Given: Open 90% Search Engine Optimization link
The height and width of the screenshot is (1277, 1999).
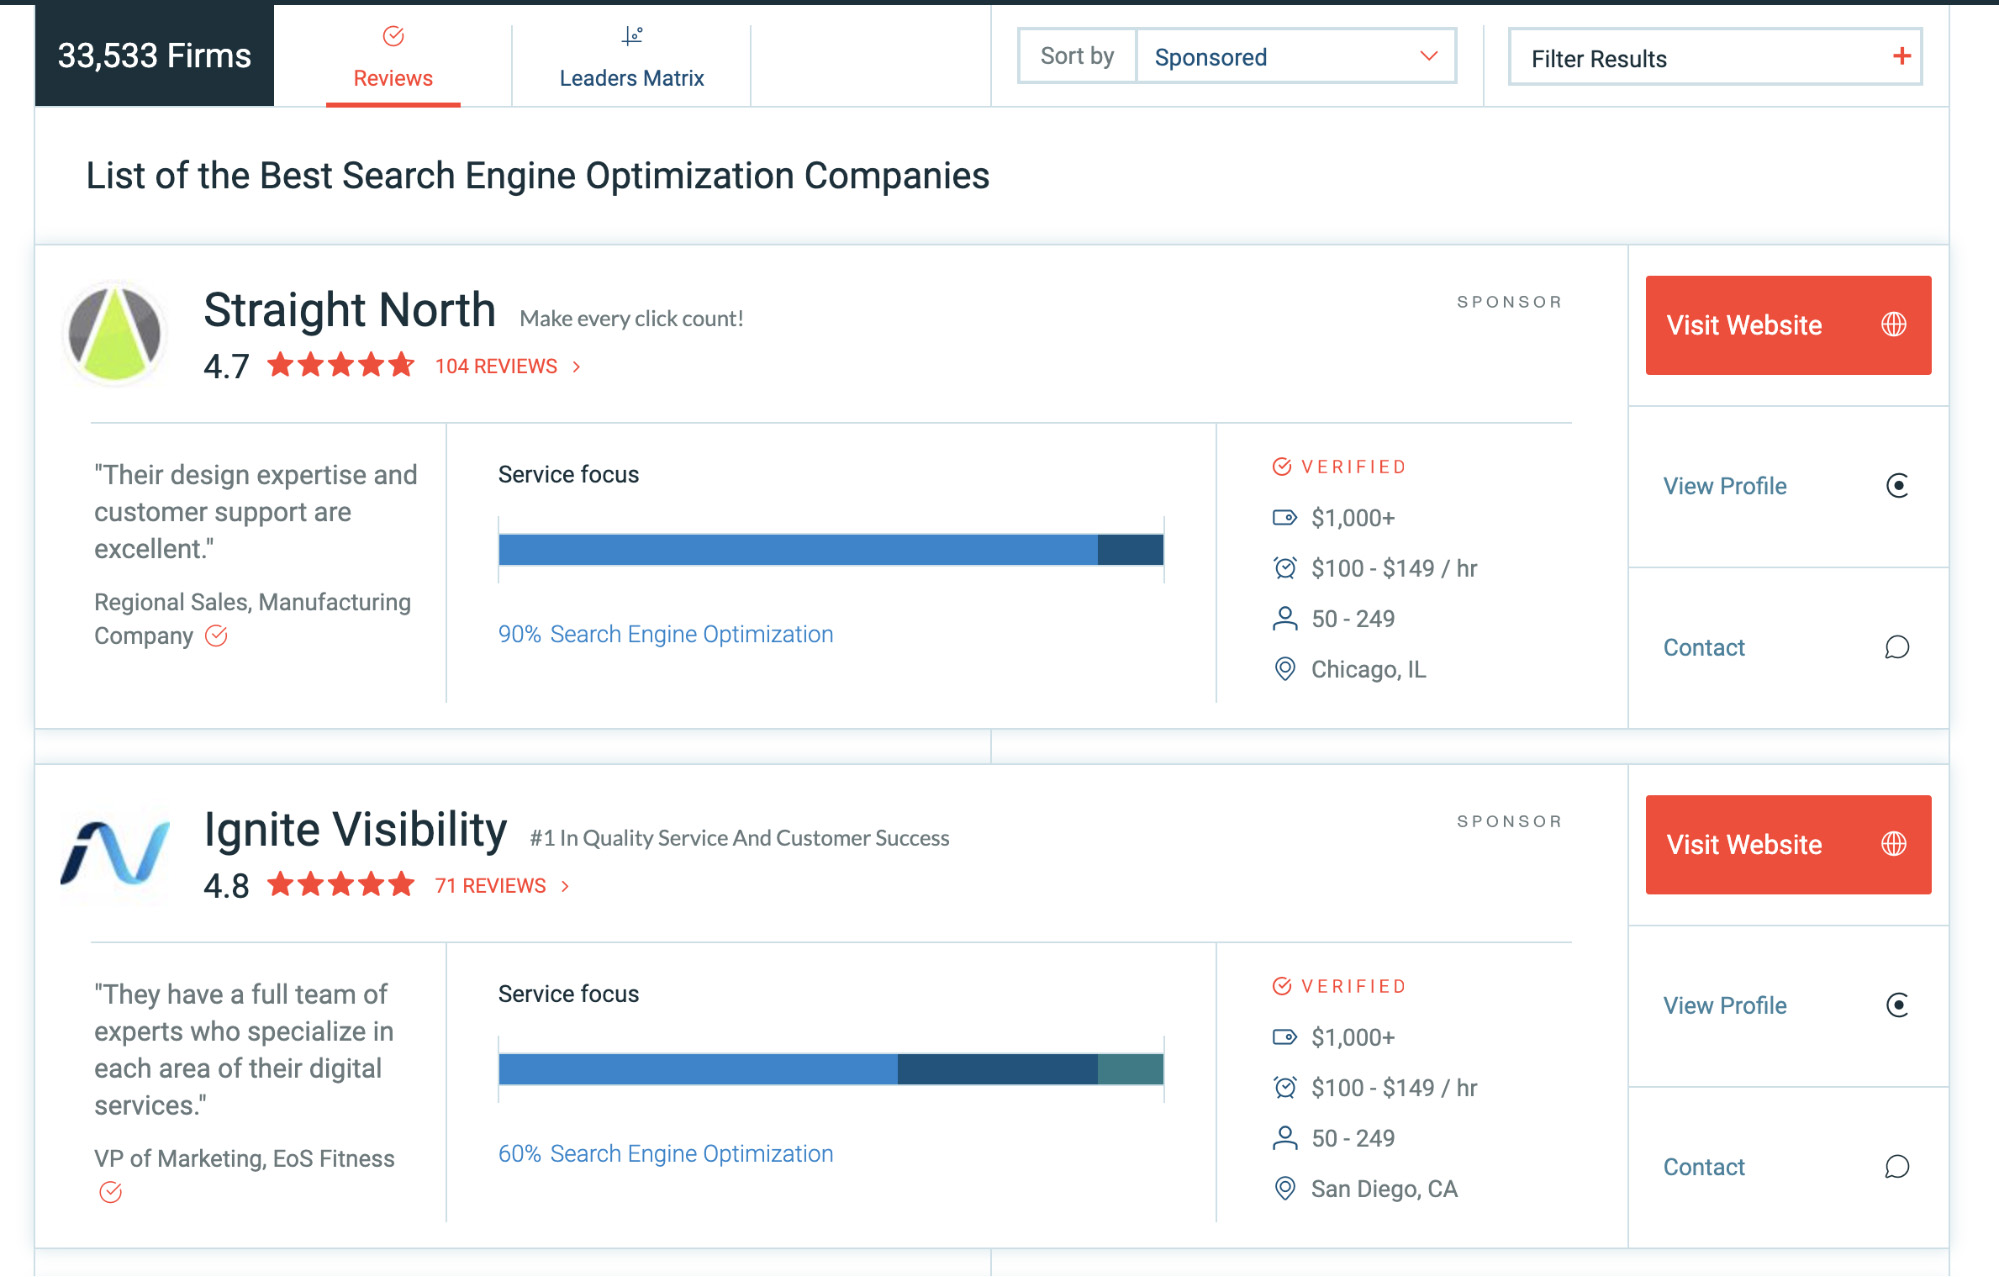Looking at the screenshot, I should tap(665, 634).
